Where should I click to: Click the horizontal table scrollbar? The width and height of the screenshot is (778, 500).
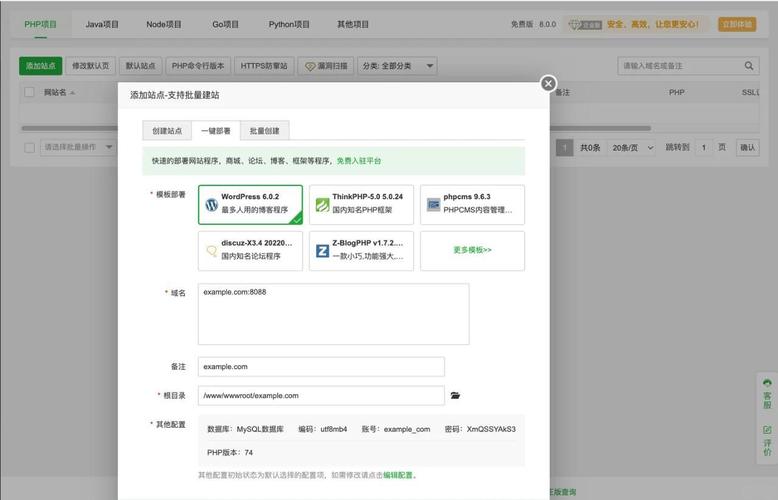336,128
